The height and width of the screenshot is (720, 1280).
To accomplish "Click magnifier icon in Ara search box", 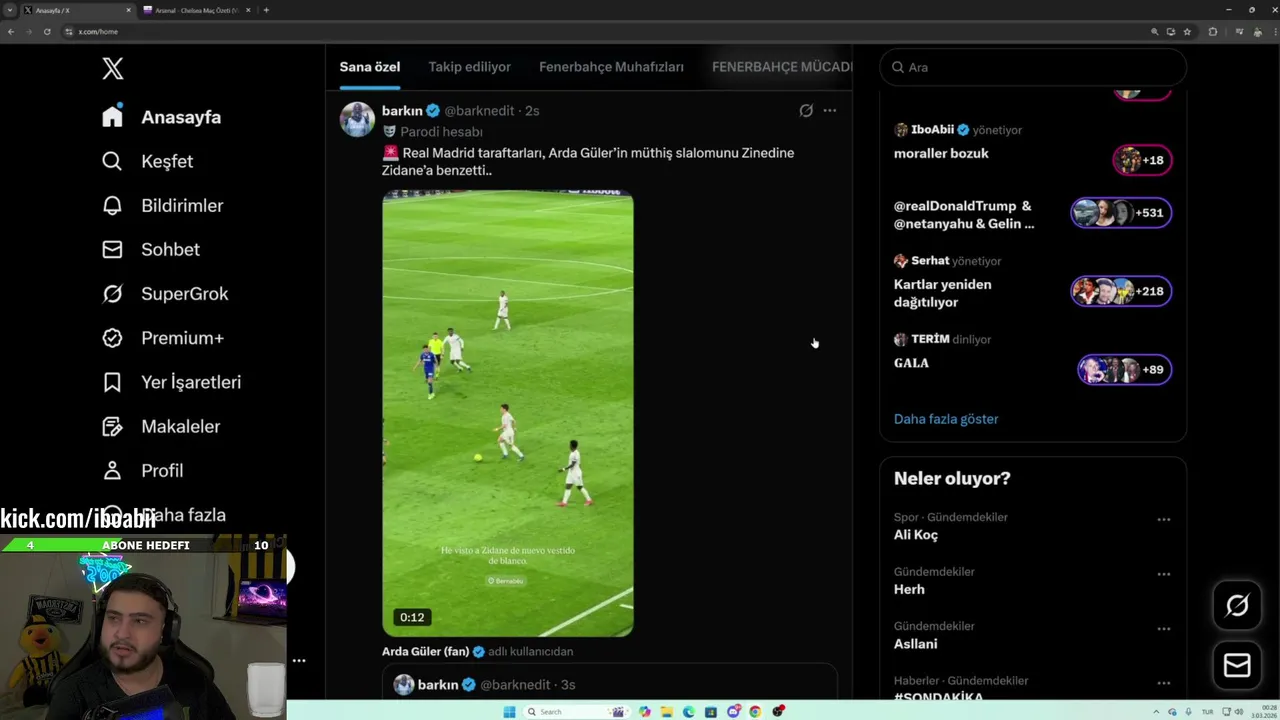I will (897, 67).
